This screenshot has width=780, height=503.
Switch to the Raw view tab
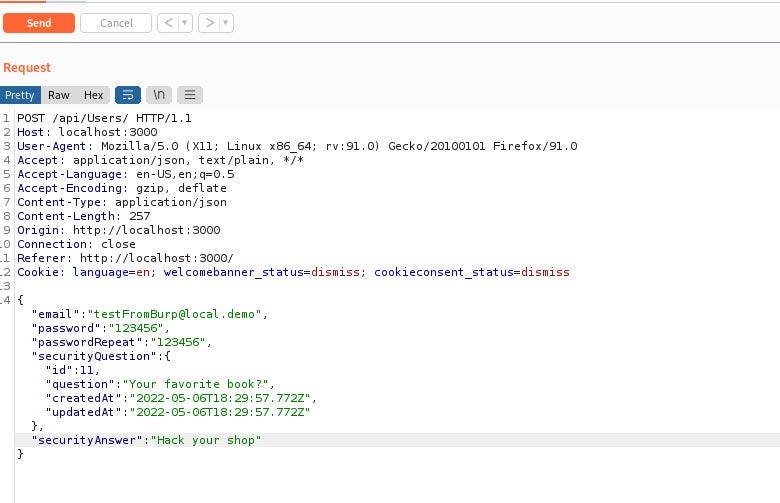(x=59, y=95)
